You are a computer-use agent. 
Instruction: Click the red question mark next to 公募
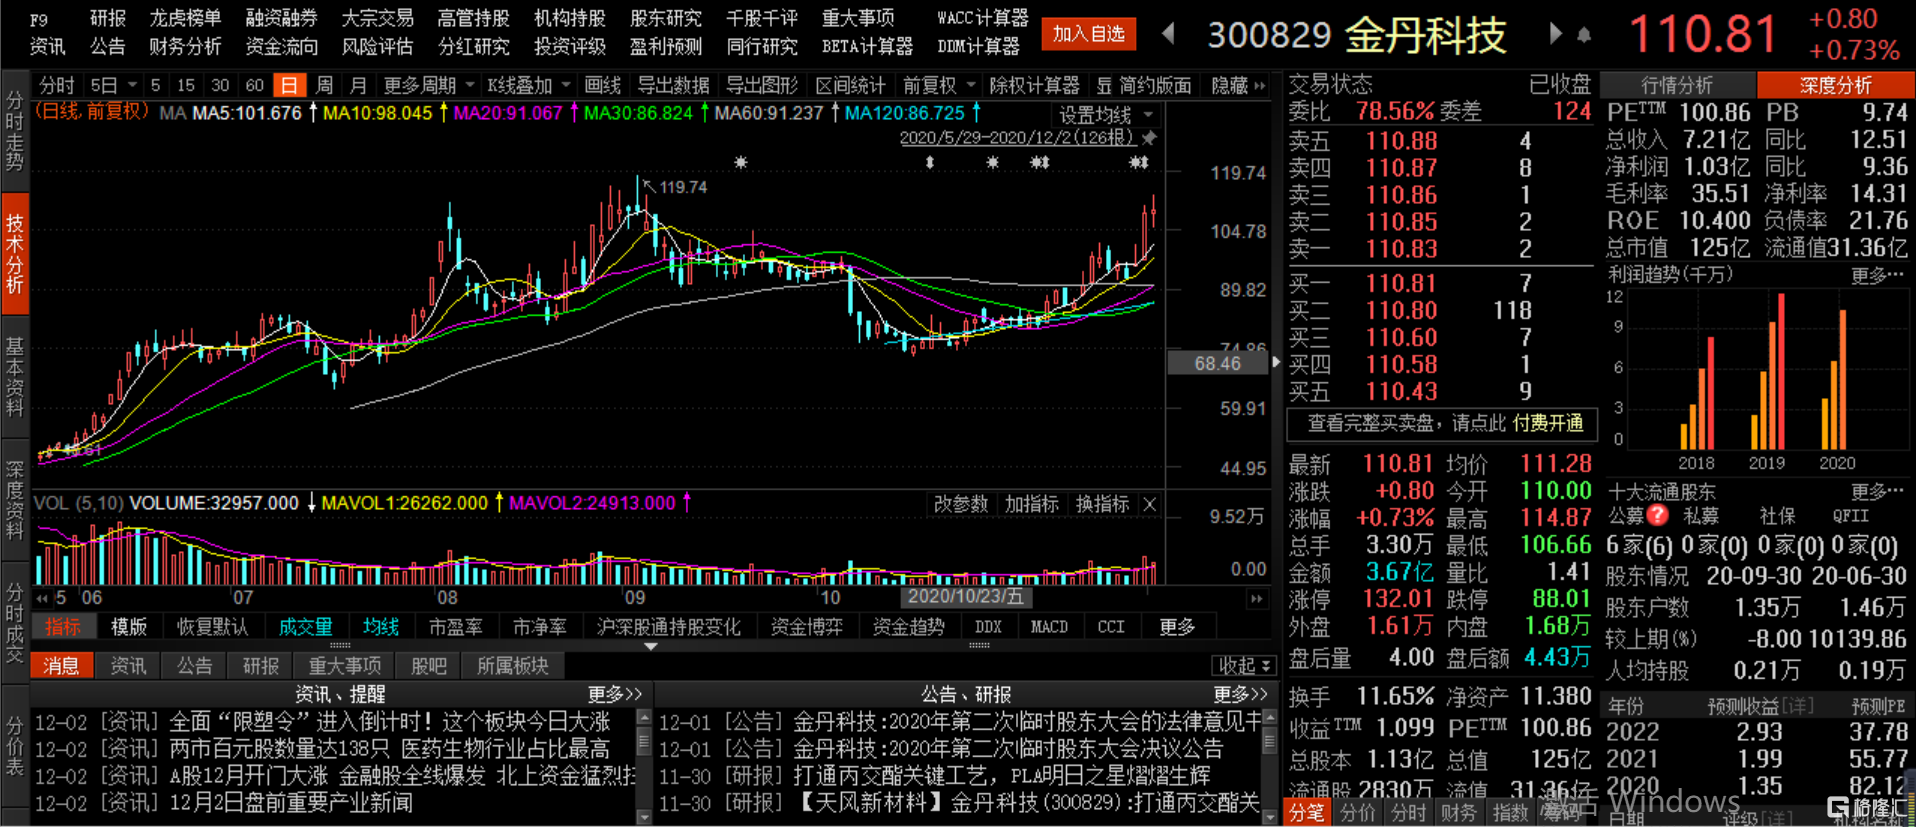(1657, 515)
